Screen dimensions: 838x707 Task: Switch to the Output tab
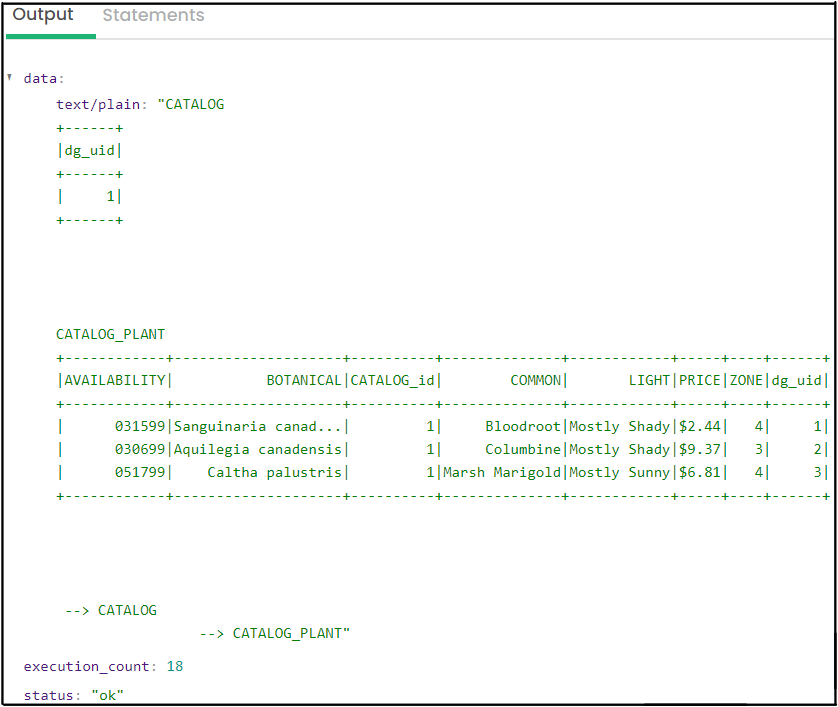(x=43, y=15)
